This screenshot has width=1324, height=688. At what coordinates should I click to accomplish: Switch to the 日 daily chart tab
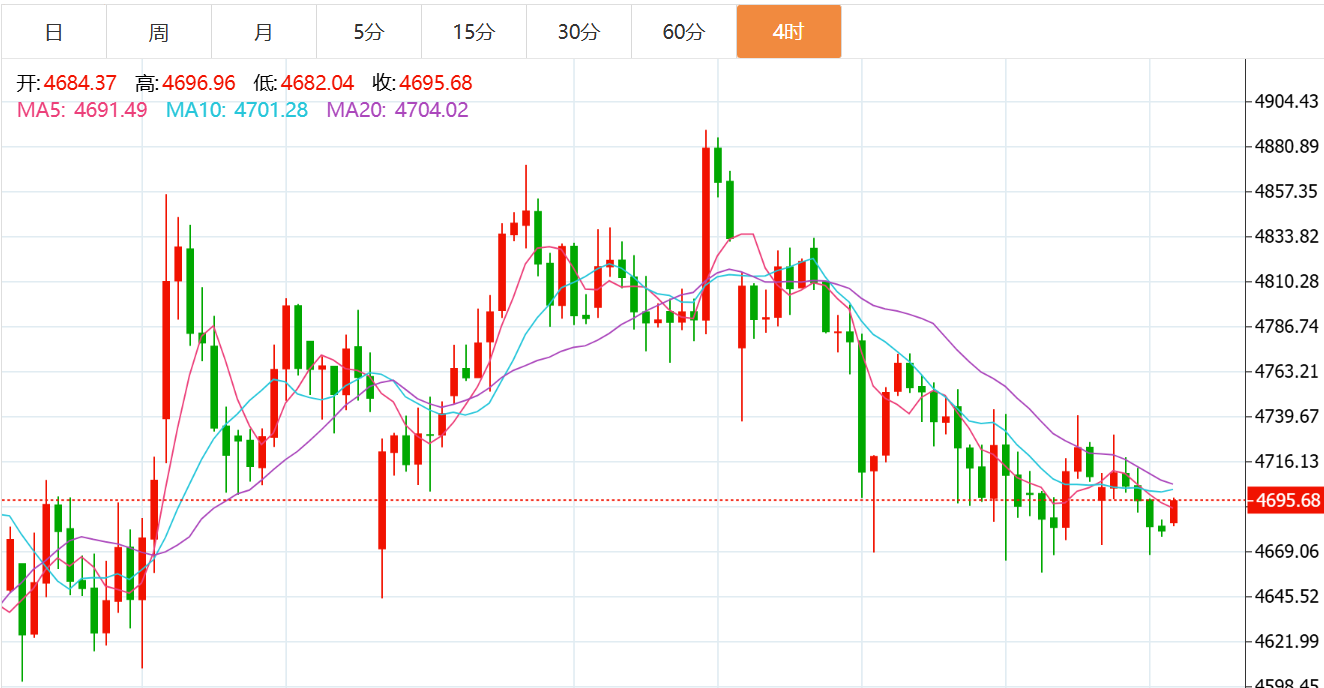54,32
